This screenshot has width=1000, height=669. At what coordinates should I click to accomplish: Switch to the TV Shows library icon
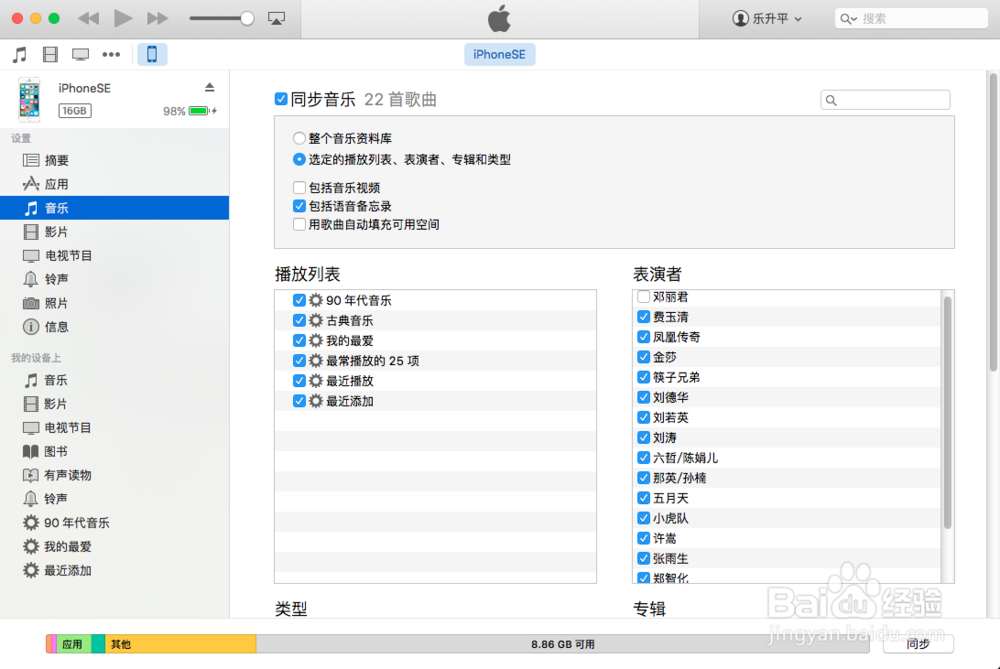point(80,54)
